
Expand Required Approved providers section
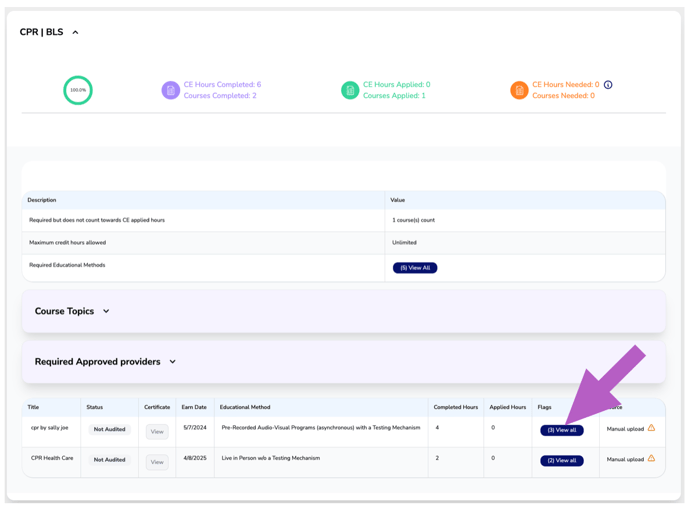coord(172,362)
